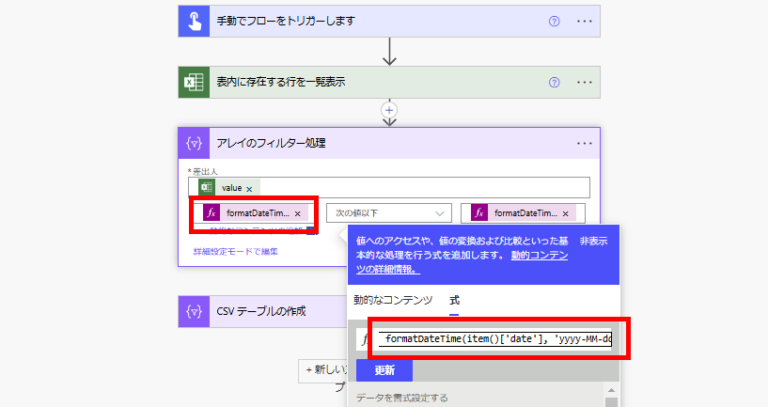
Task: Click the manual trigger hand icon
Action: 195,21
